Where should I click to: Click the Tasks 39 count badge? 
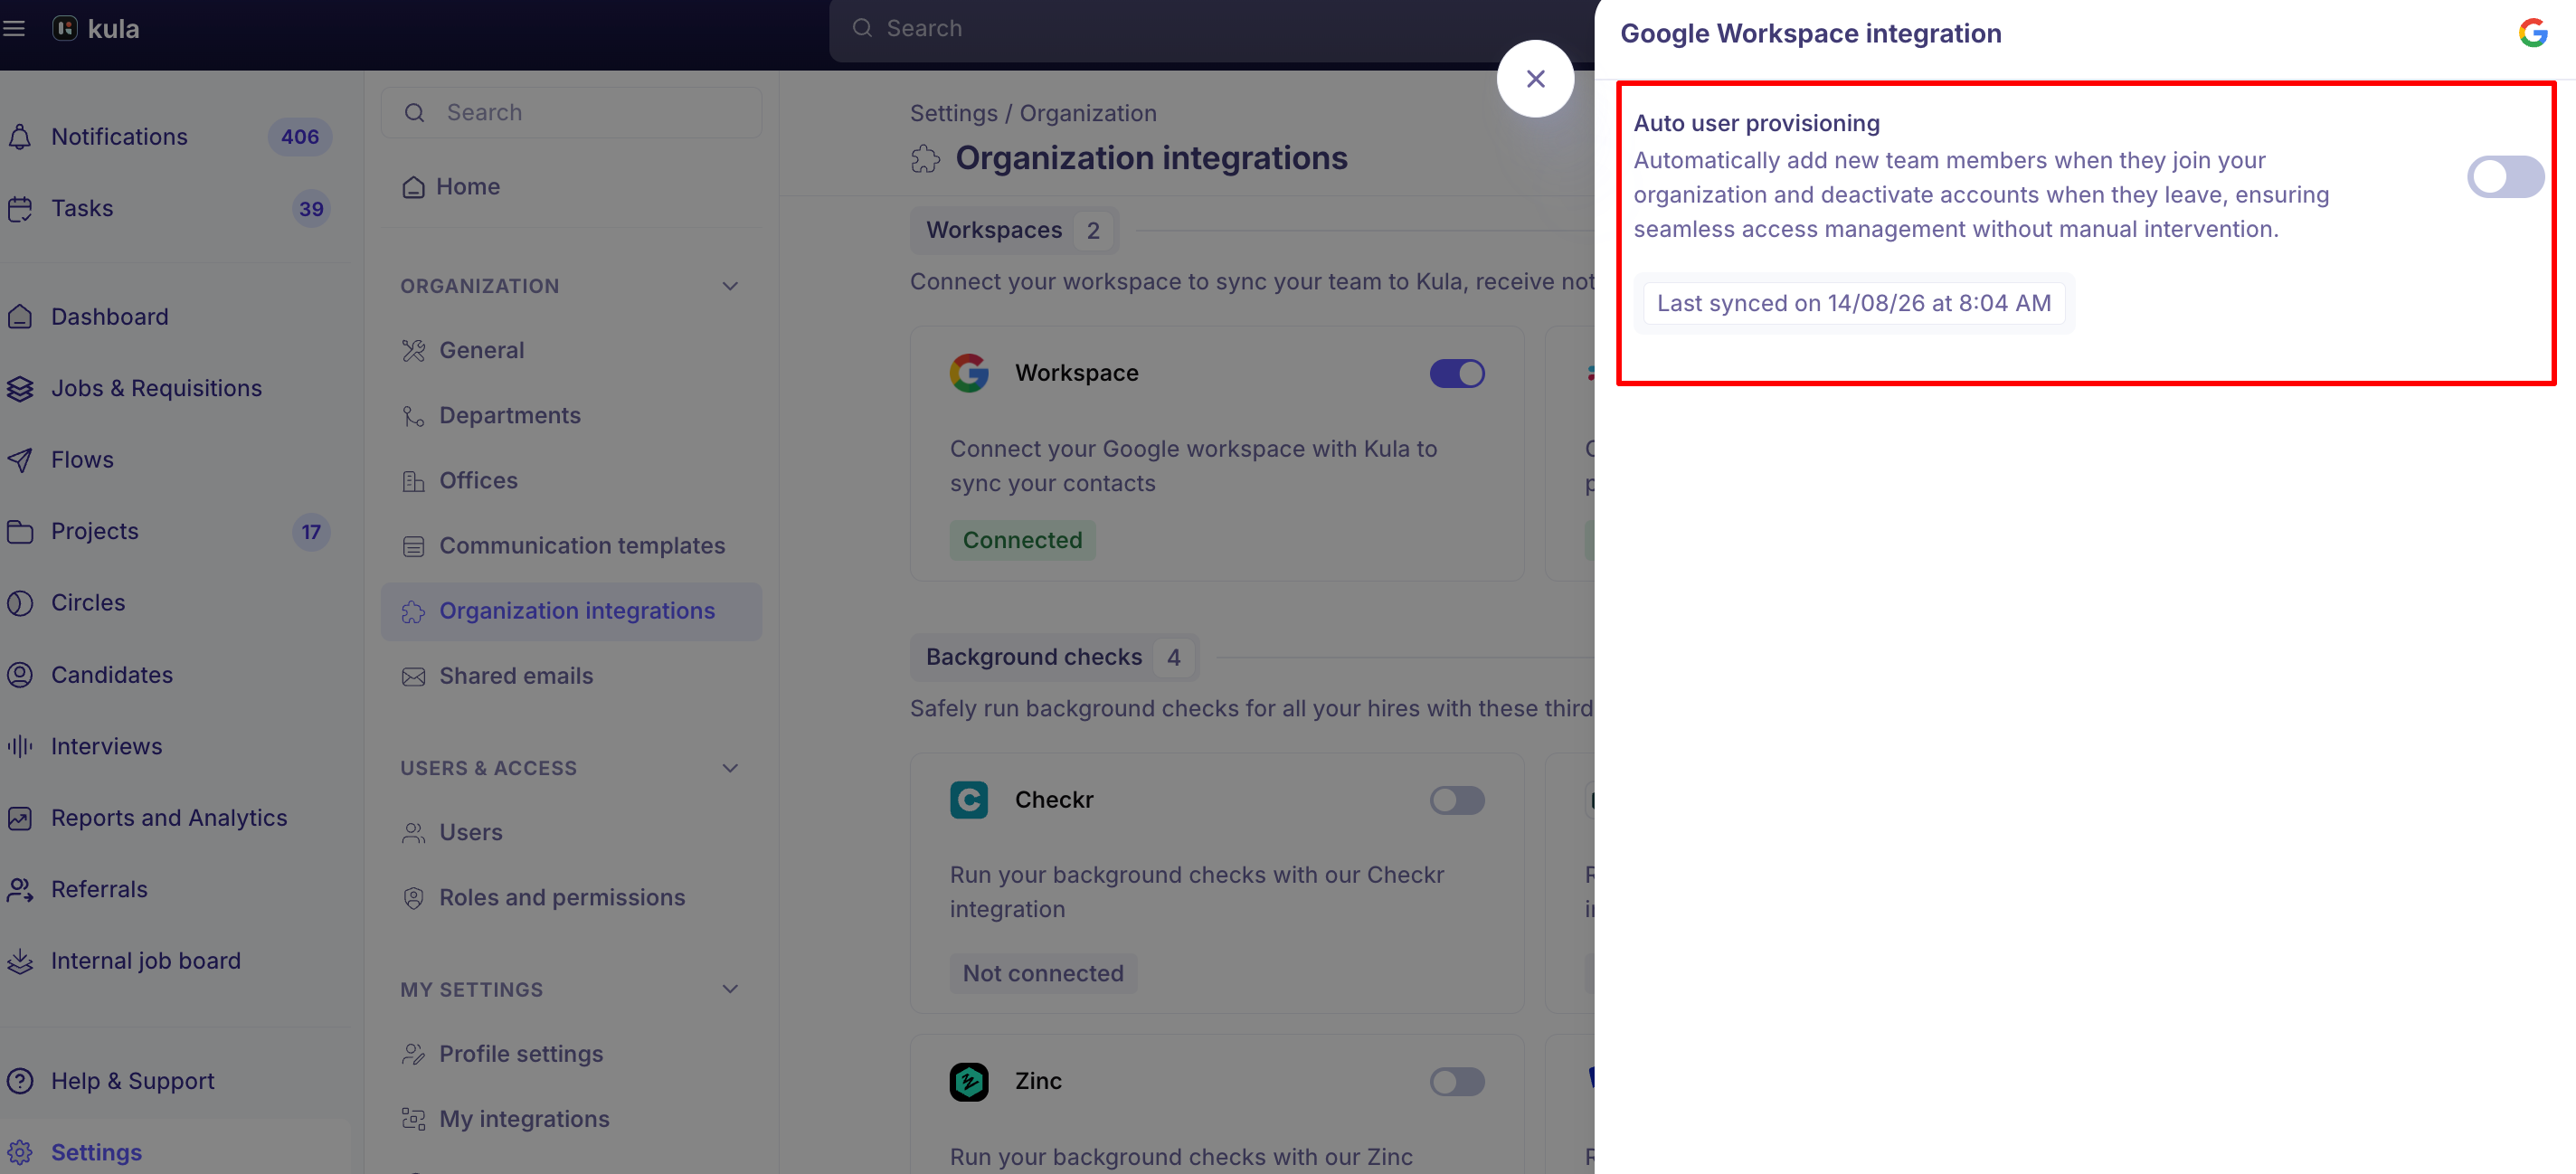point(311,209)
